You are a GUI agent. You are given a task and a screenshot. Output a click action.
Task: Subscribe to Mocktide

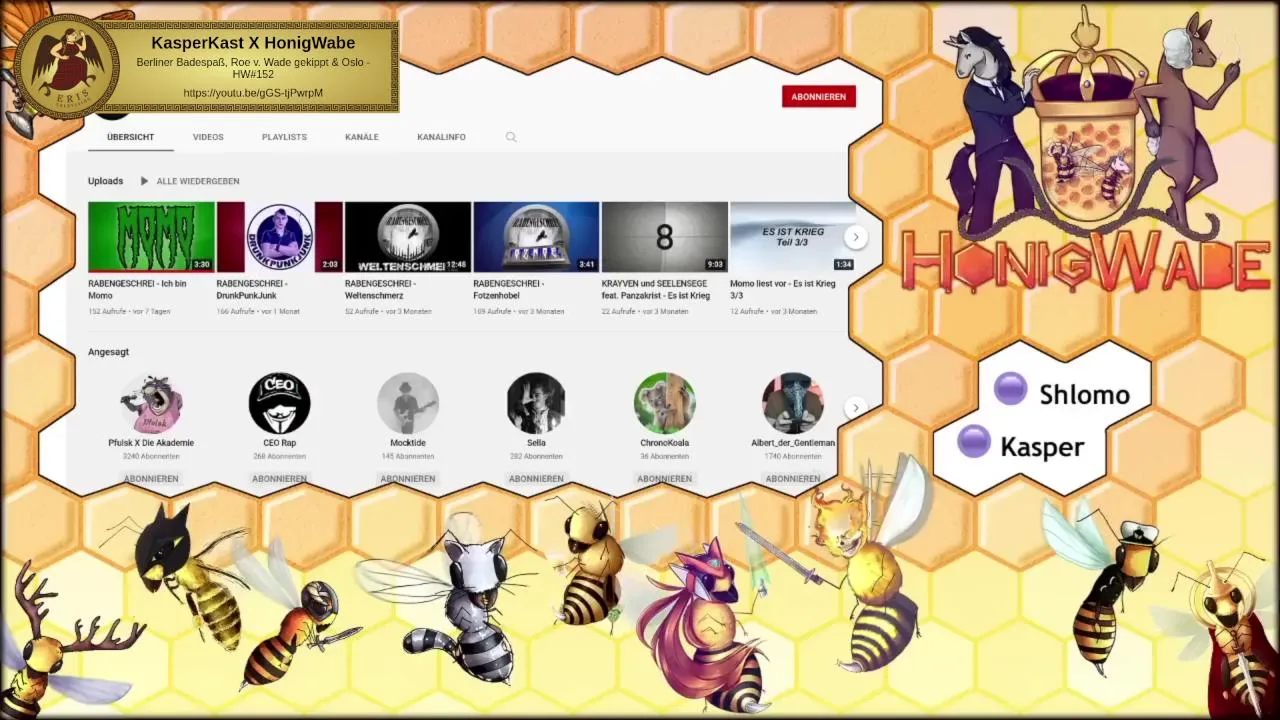pos(408,479)
